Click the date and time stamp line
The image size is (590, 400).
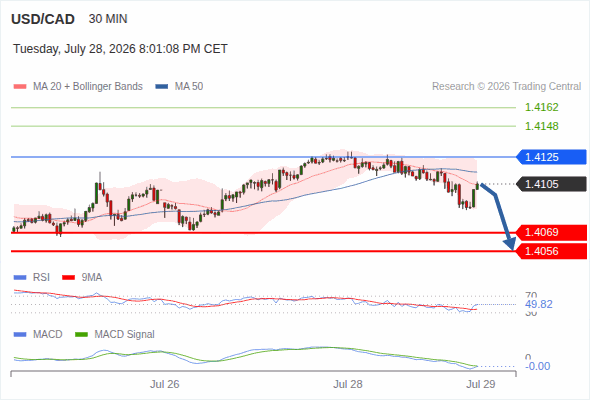[120, 49]
